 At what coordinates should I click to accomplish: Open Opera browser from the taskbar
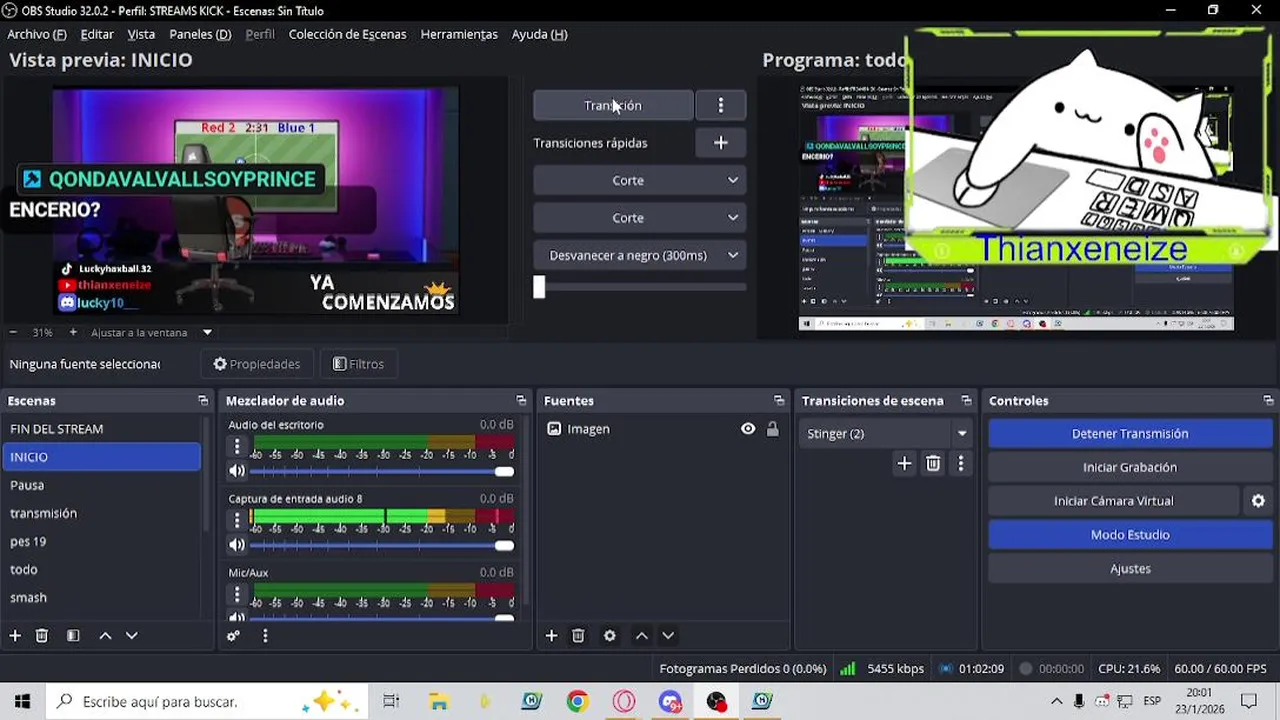tap(624, 702)
